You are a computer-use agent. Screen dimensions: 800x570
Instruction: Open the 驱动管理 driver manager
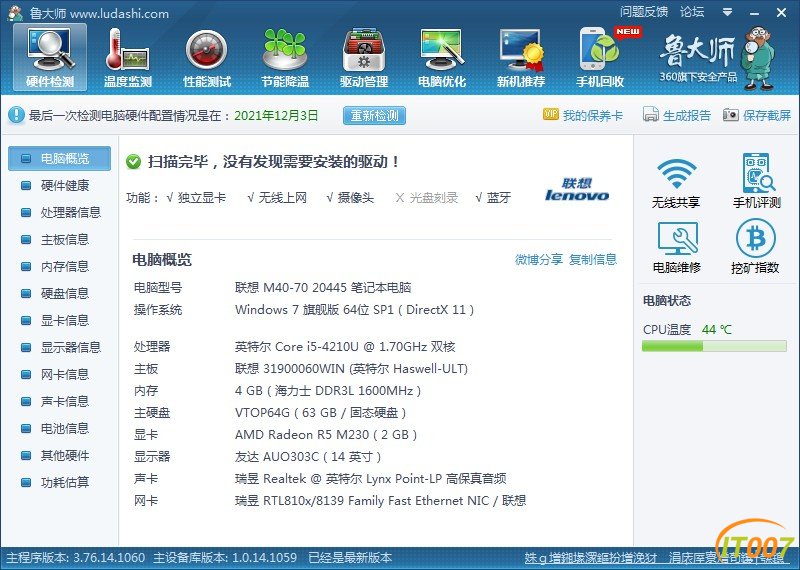click(364, 57)
